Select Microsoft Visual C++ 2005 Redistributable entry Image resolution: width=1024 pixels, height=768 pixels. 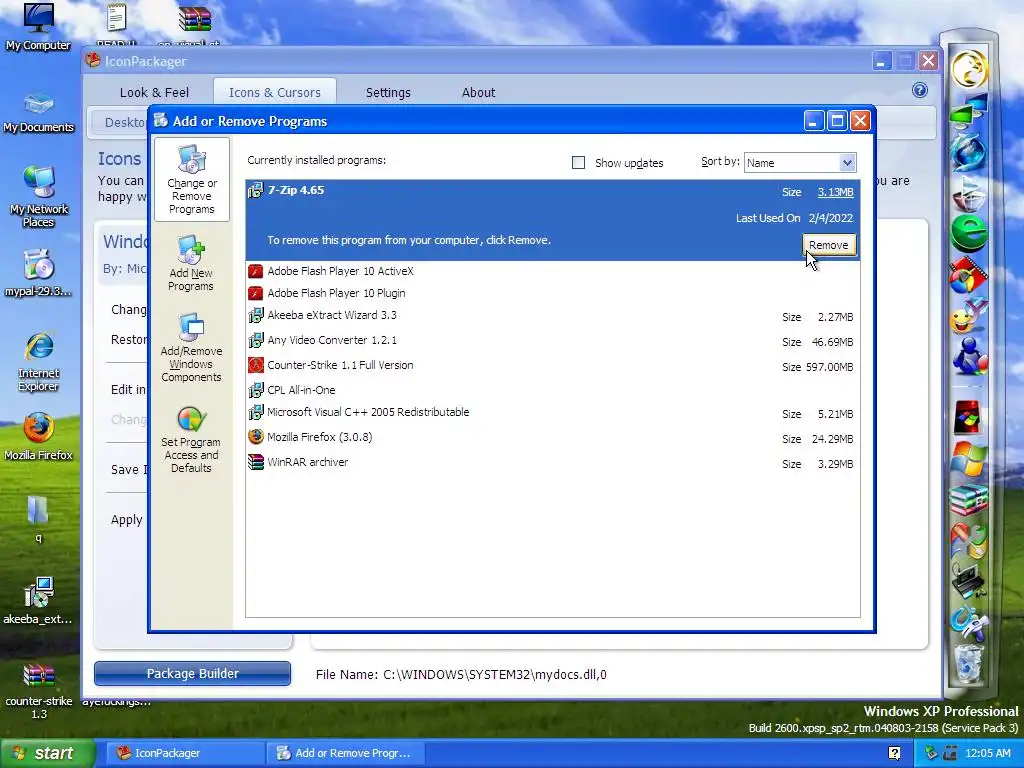tap(552, 413)
